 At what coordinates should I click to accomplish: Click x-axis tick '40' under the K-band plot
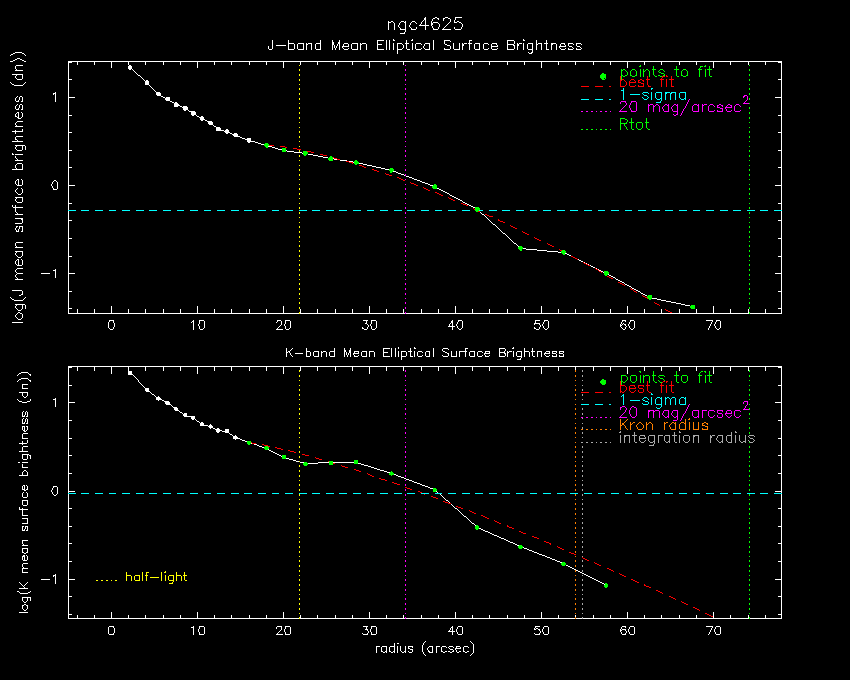pos(455,631)
